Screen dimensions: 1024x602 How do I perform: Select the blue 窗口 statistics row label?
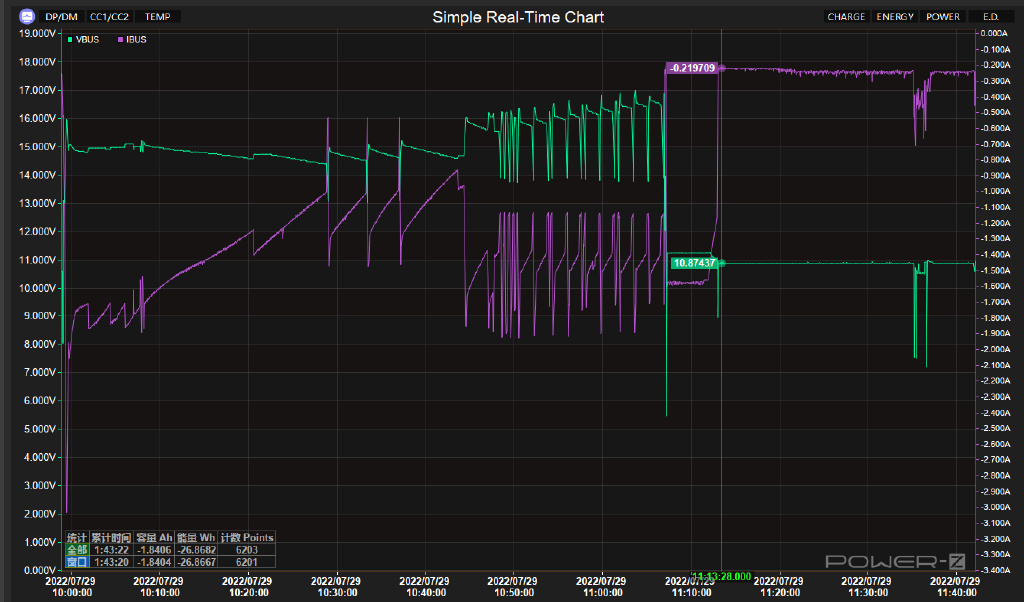pyautogui.click(x=77, y=562)
